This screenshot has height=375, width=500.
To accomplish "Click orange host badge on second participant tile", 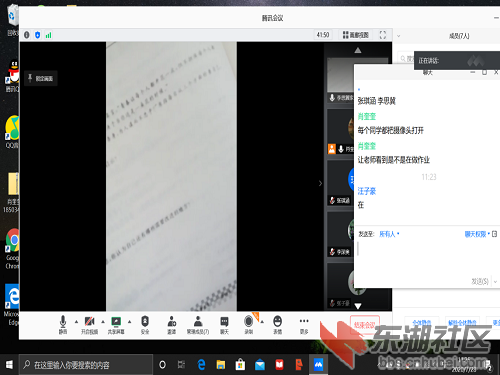I will click(x=332, y=149).
